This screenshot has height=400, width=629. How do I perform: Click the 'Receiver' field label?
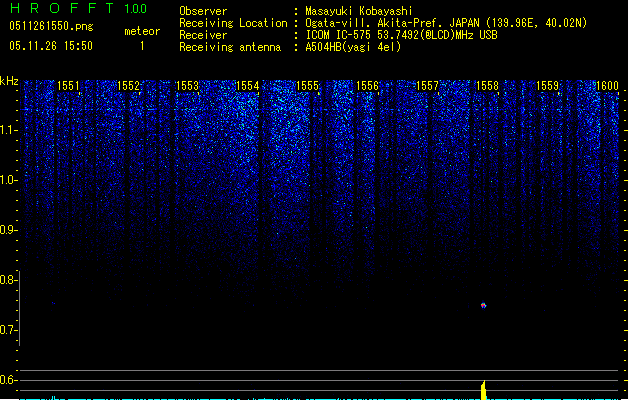tap(203, 35)
